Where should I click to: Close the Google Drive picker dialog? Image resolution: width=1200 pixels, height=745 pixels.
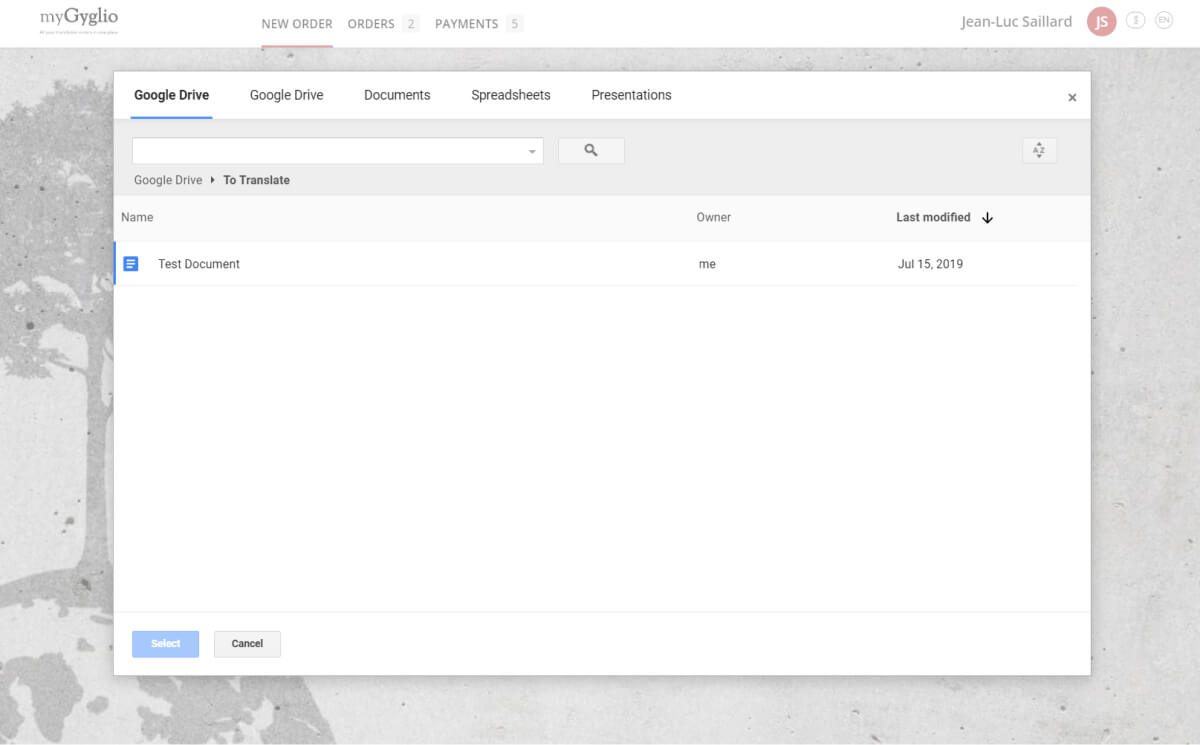click(1072, 98)
